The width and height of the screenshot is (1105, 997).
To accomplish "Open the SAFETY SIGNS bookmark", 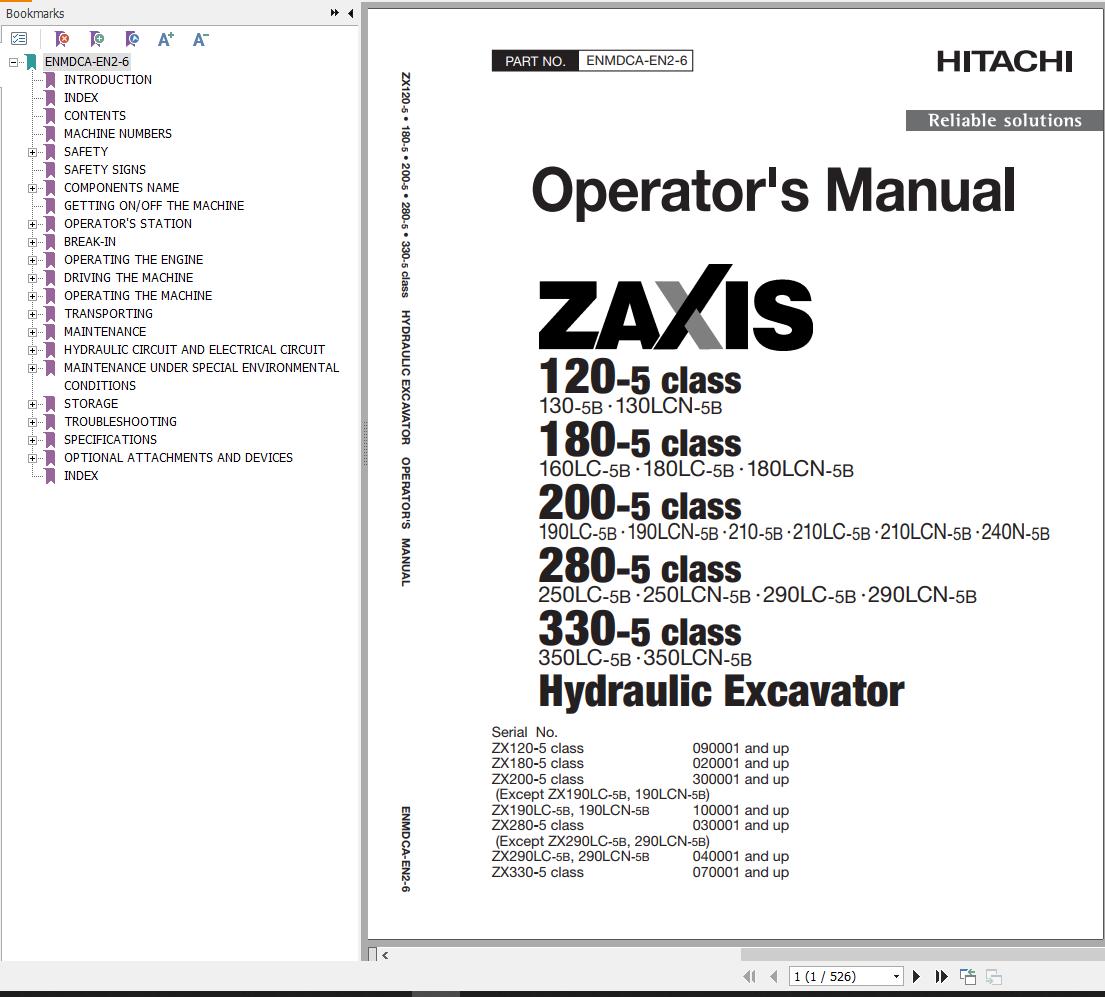I will click(x=105, y=169).
